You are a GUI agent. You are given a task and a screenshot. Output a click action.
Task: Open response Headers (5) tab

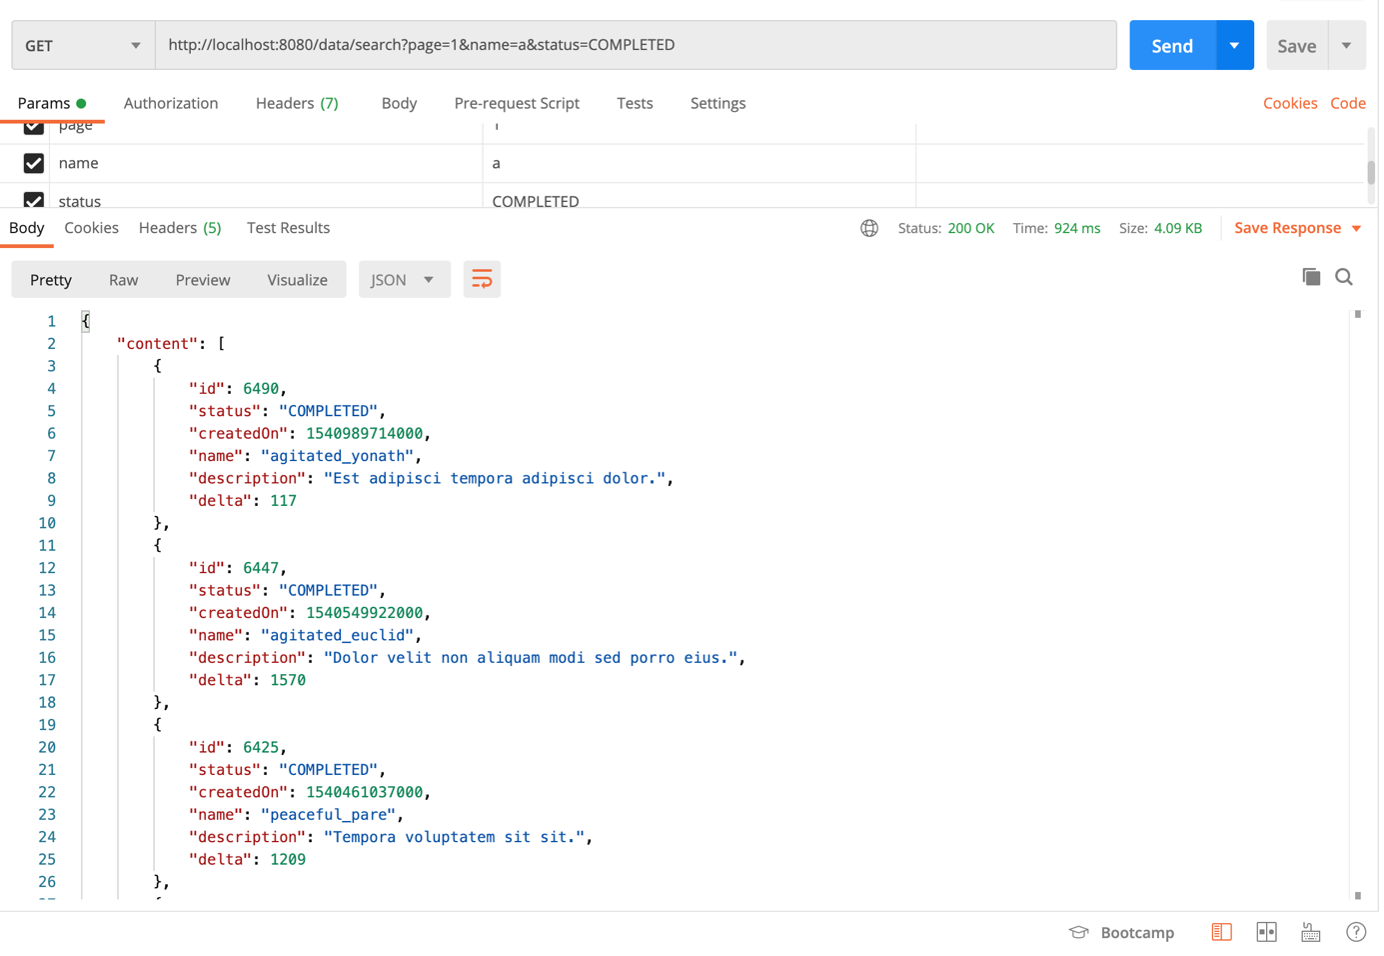pyautogui.click(x=180, y=228)
